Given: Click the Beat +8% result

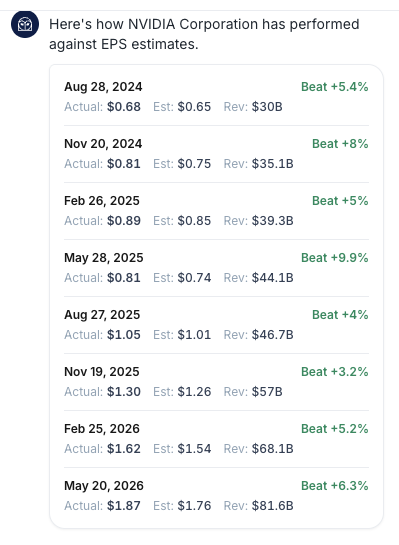Looking at the screenshot, I should click(340, 144).
